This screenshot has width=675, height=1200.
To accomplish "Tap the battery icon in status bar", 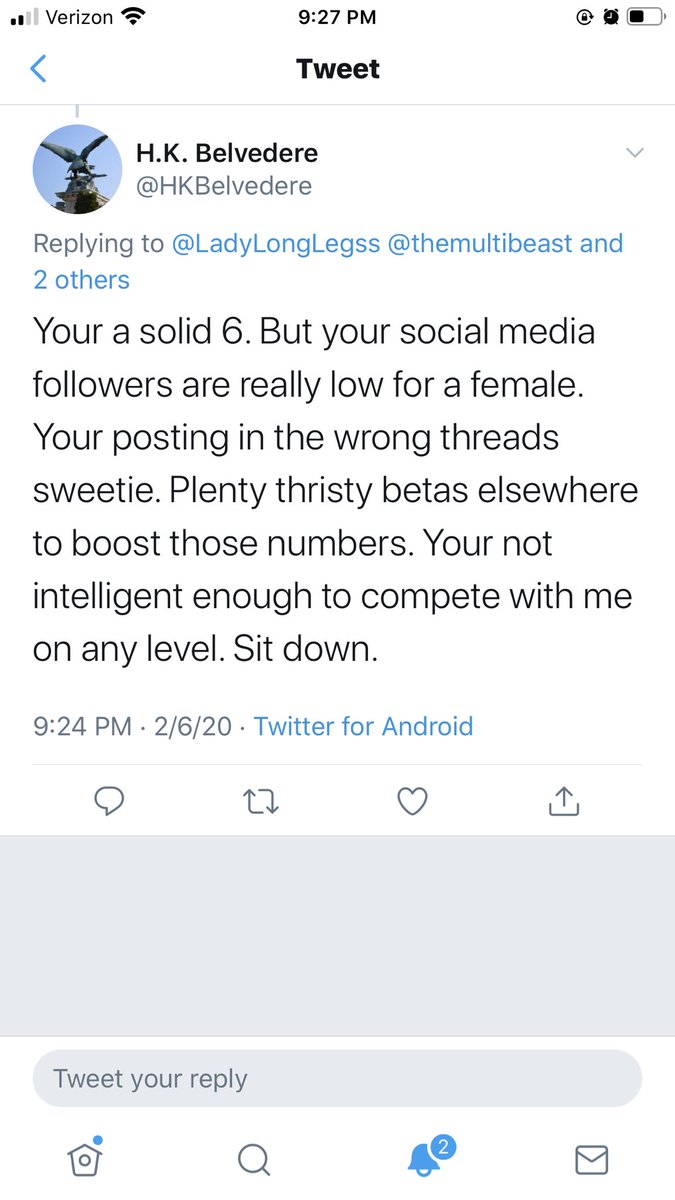I will [646, 16].
